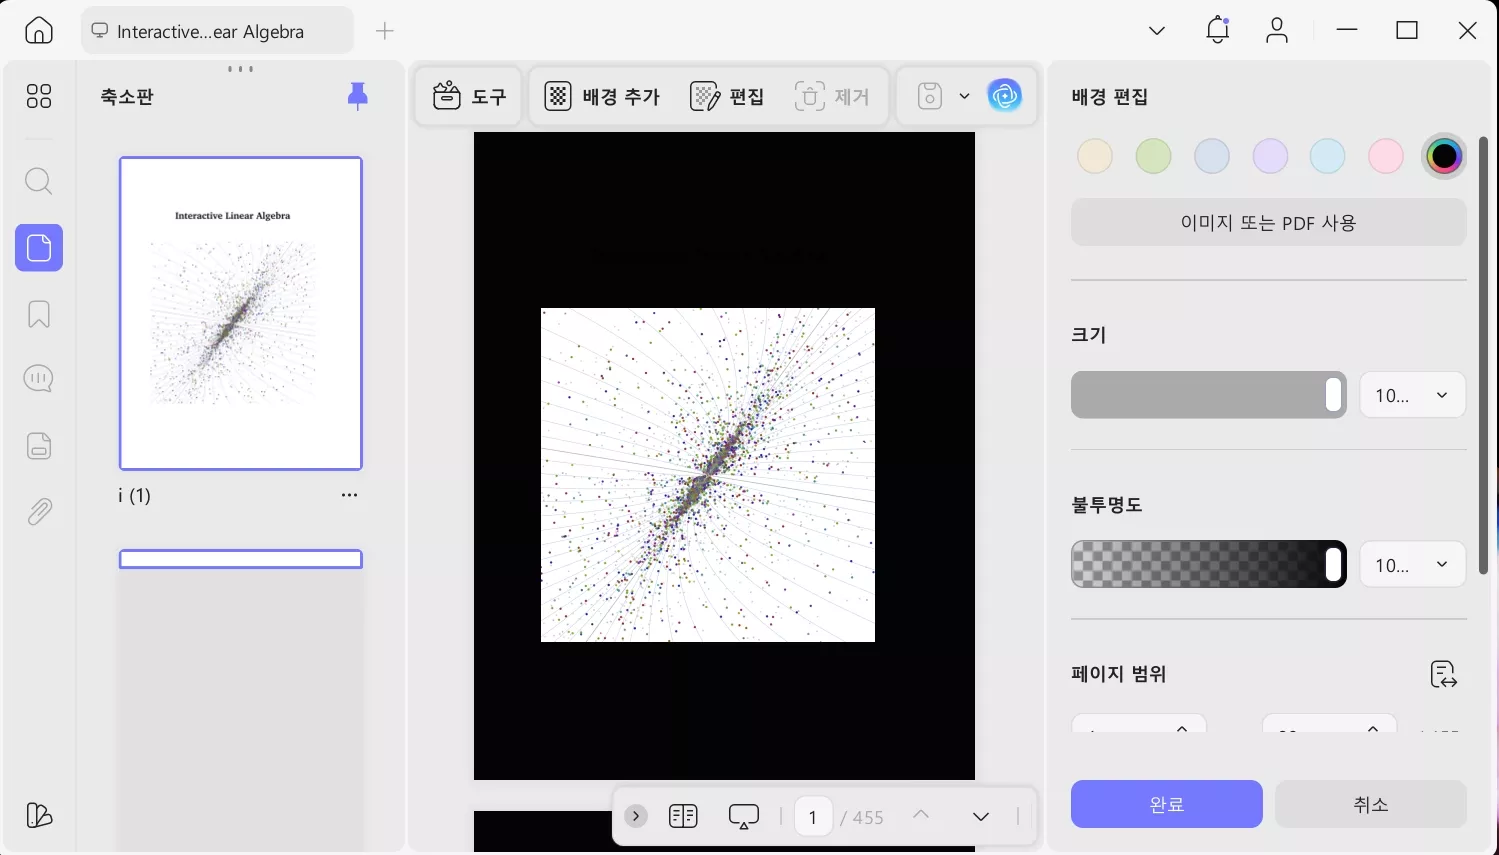Activate the 편집 (Edit) background tool
The width and height of the screenshot is (1499, 855).
[727, 95]
